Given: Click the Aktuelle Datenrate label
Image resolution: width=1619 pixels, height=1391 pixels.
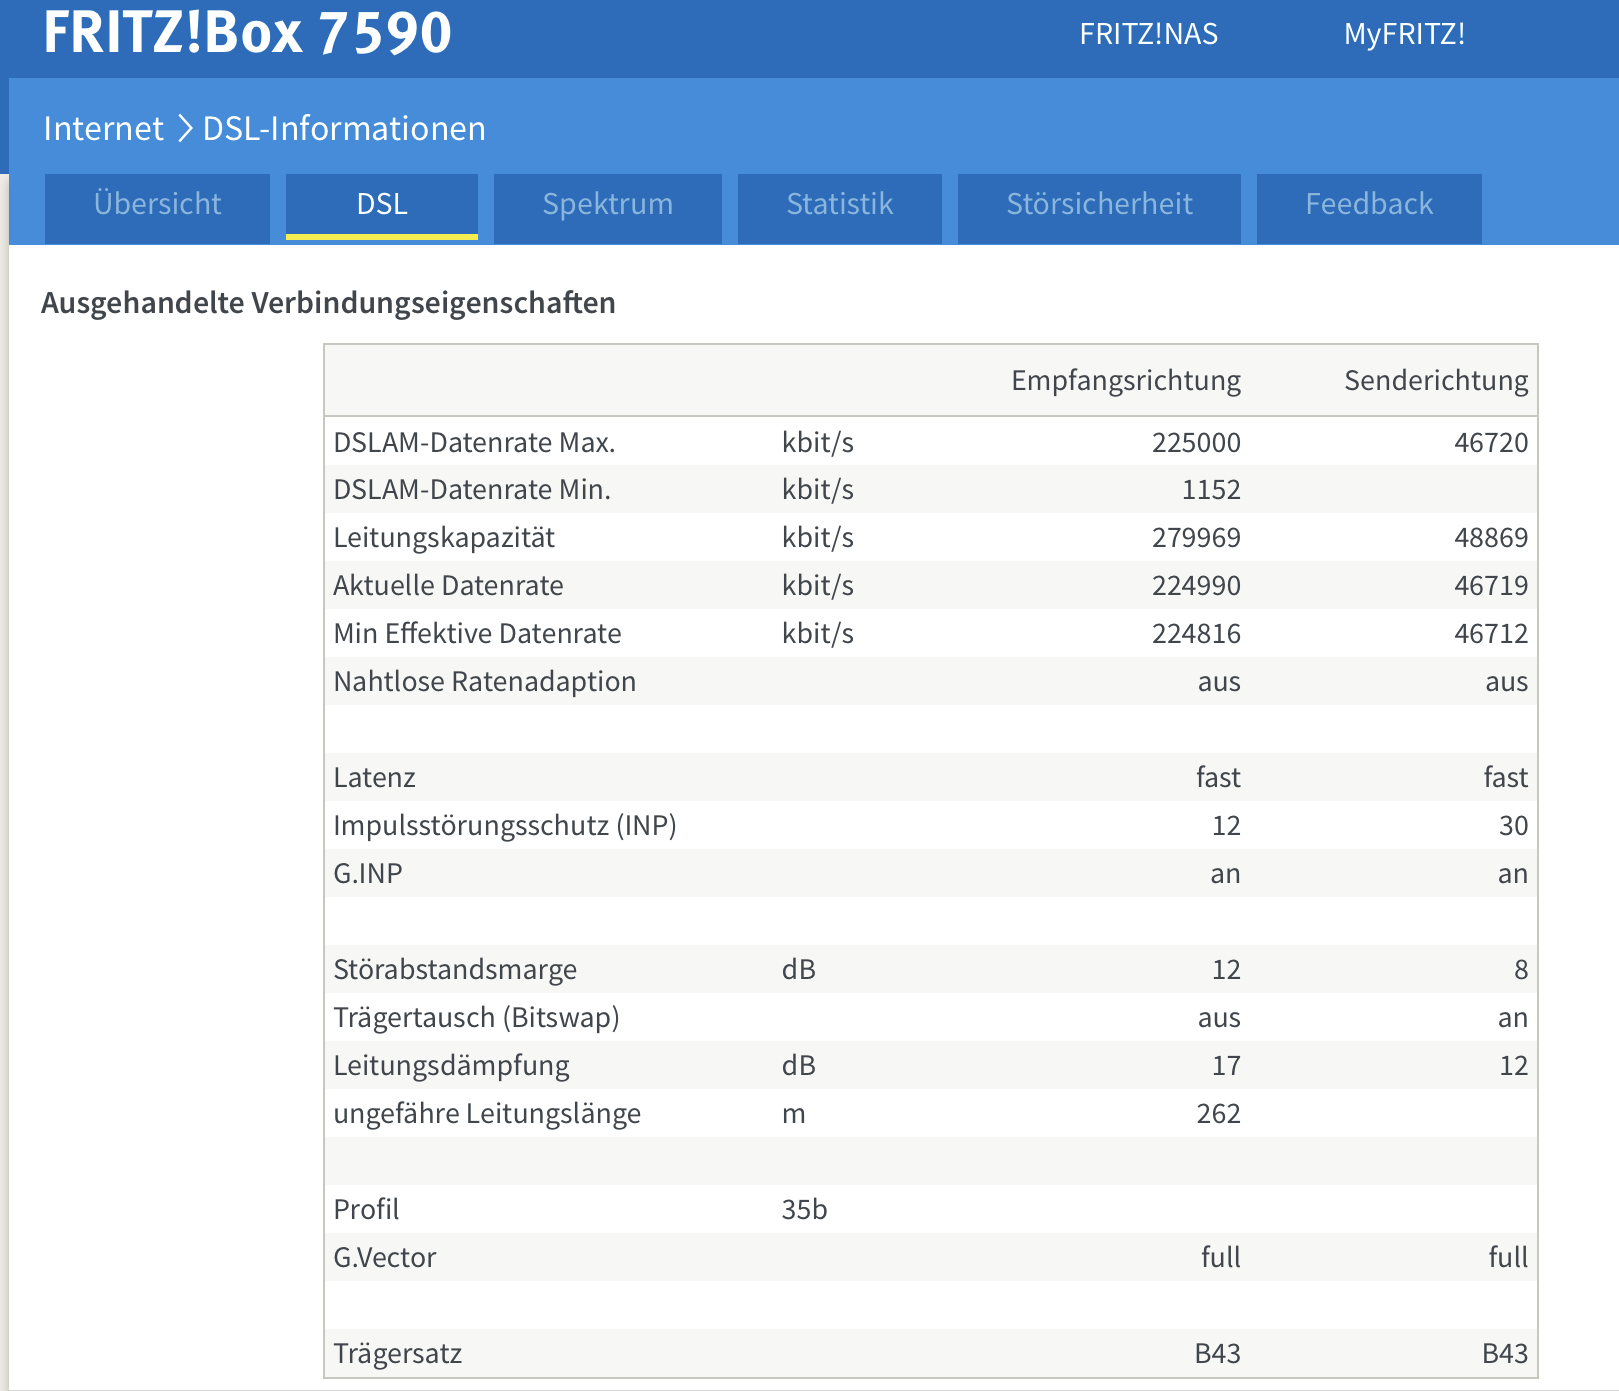Looking at the screenshot, I should (448, 585).
